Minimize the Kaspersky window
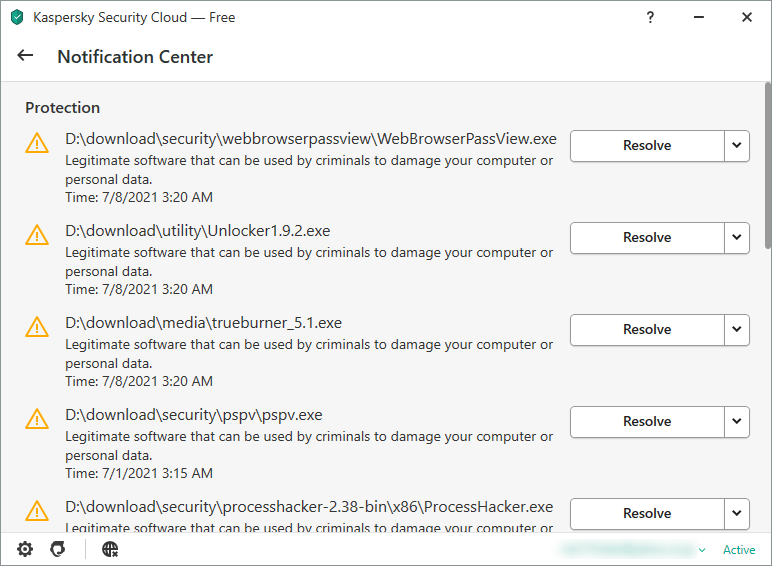772x566 pixels. pyautogui.click(x=699, y=17)
